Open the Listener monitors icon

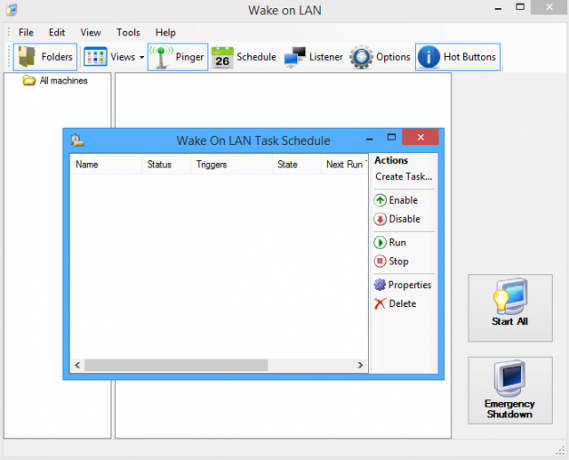coord(295,57)
